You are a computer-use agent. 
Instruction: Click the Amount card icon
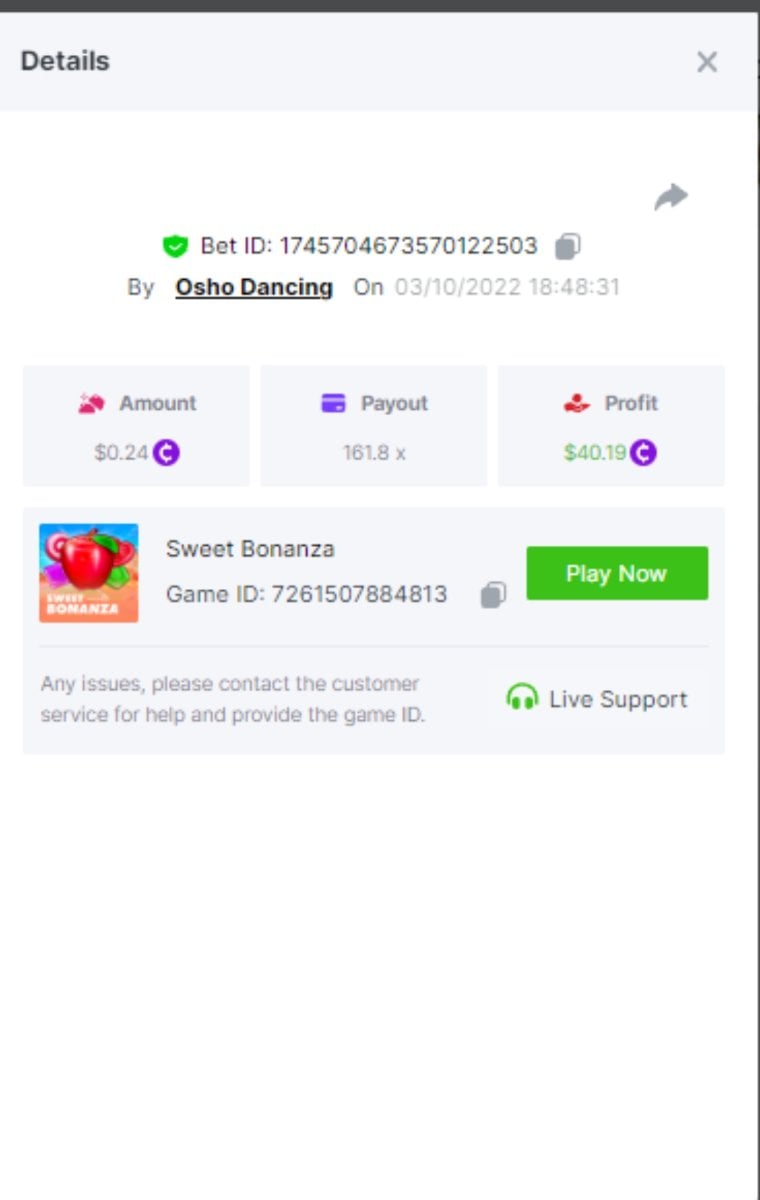click(92, 403)
